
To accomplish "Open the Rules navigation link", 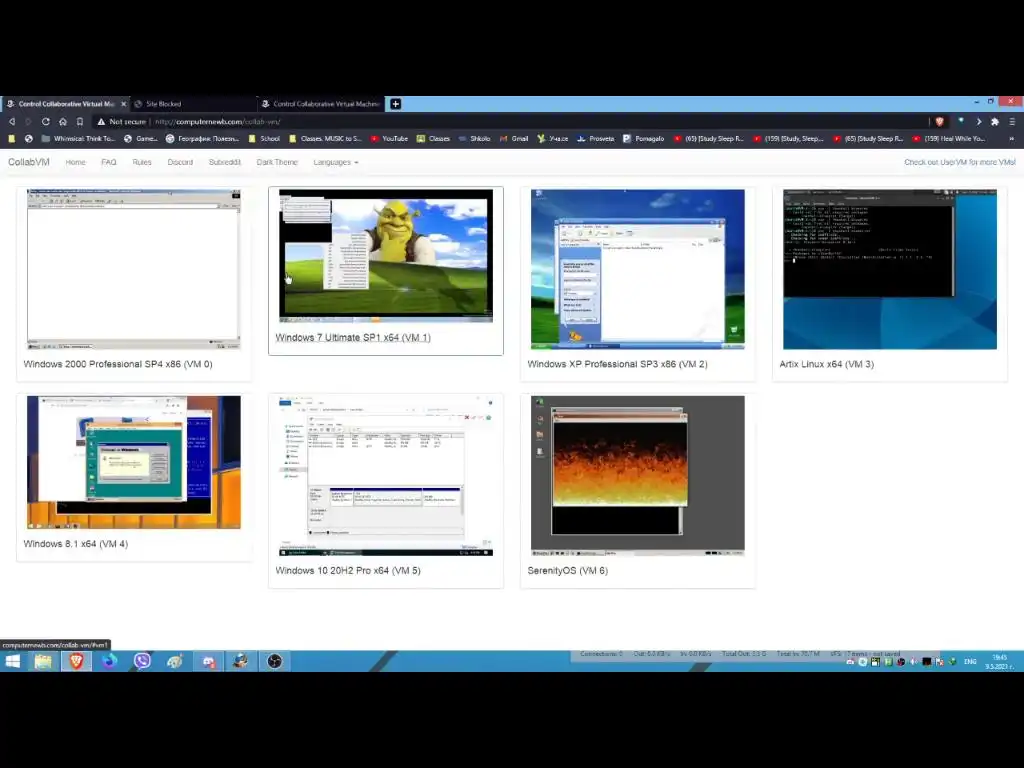I will coord(142,162).
